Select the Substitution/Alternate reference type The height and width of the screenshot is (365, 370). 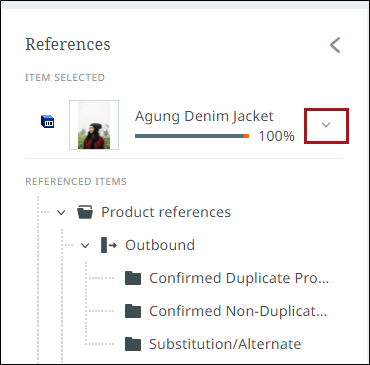(x=225, y=344)
